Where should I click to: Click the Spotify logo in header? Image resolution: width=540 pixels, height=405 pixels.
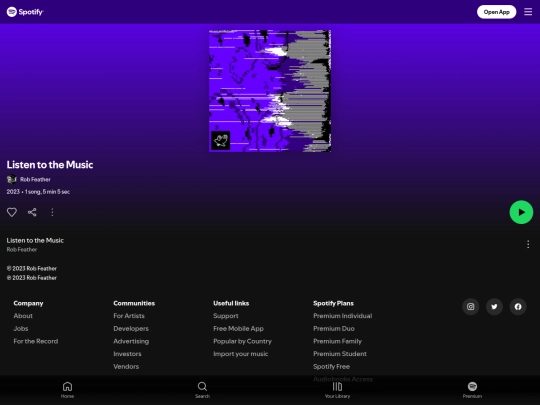25,12
